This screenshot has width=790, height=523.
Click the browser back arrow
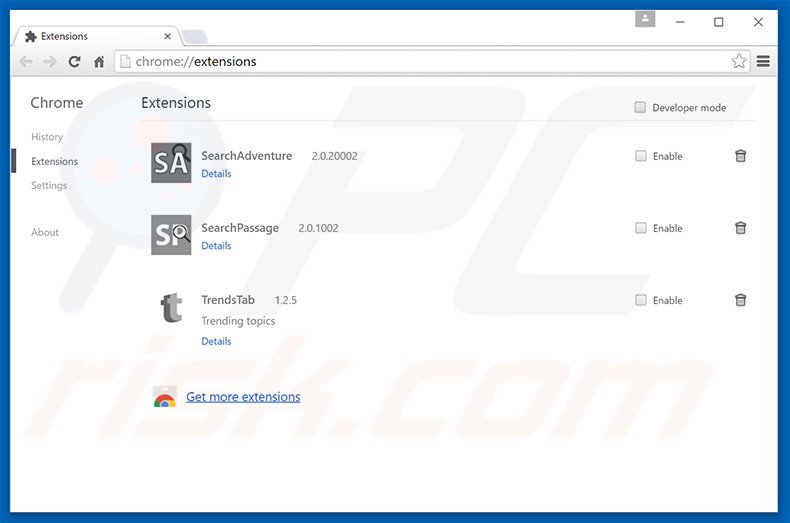tap(26, 62)
